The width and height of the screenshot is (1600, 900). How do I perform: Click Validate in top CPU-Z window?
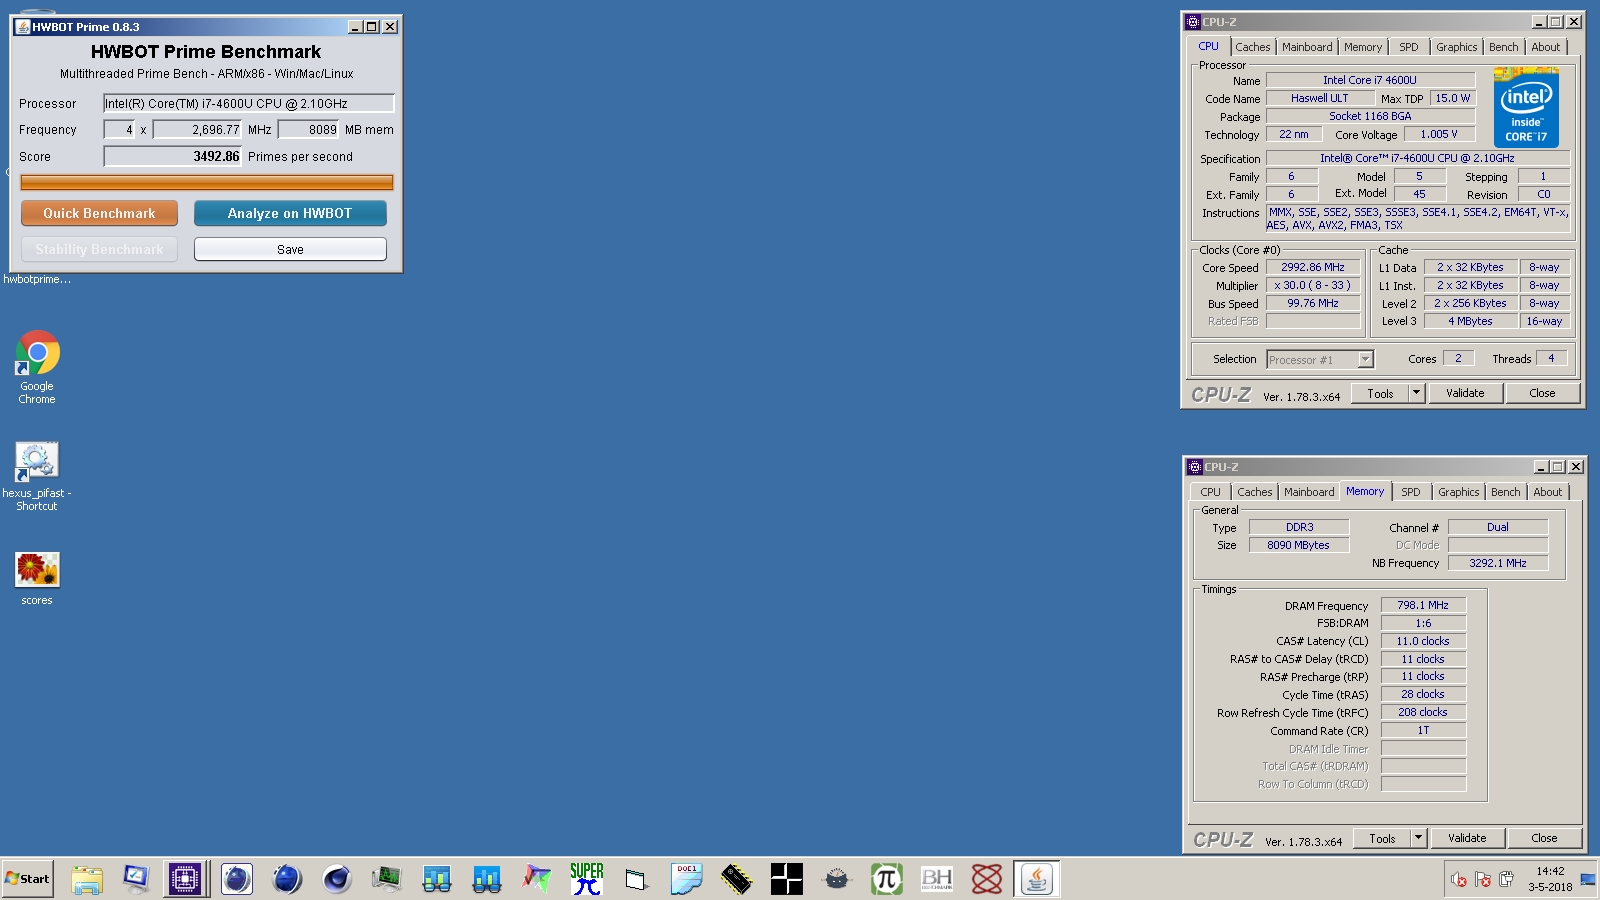tap(1465, 393)
